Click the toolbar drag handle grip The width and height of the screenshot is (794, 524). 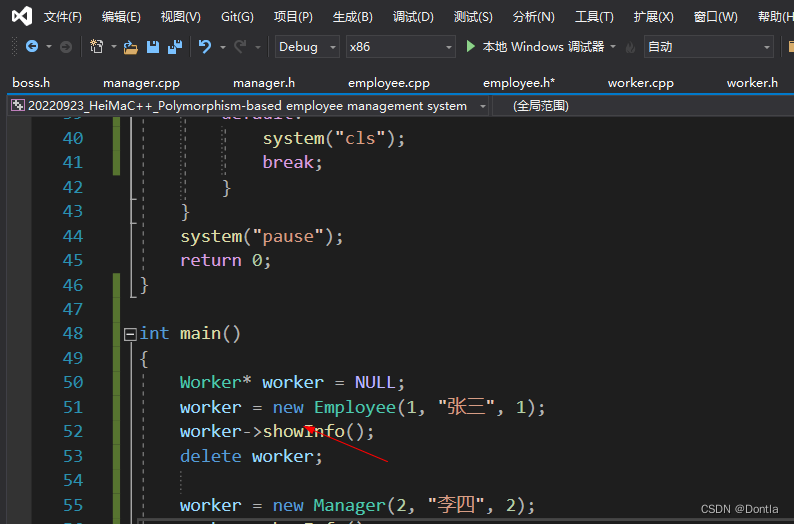tap(14, 47)
